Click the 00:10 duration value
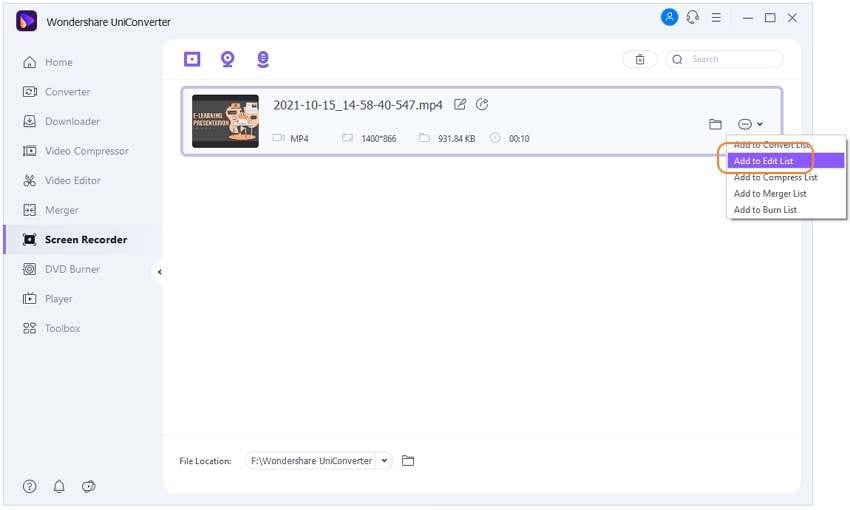The width and height of the screenshot is (850, 510). 519,139
